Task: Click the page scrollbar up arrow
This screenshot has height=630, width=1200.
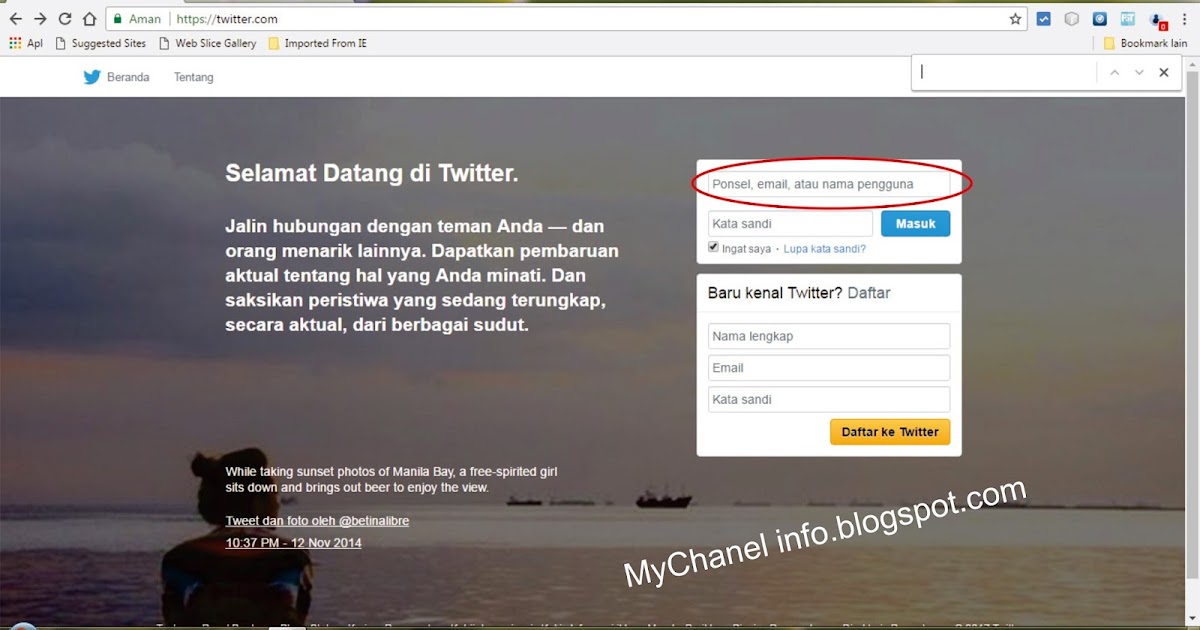Action: (1192, 64)
